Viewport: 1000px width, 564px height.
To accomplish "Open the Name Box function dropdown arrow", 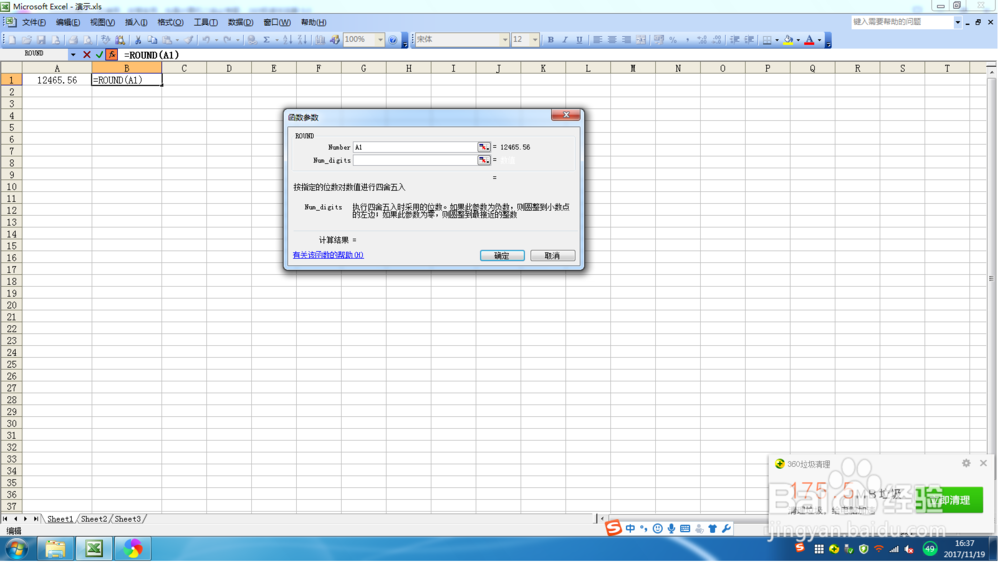I will (x=73, y=55).
